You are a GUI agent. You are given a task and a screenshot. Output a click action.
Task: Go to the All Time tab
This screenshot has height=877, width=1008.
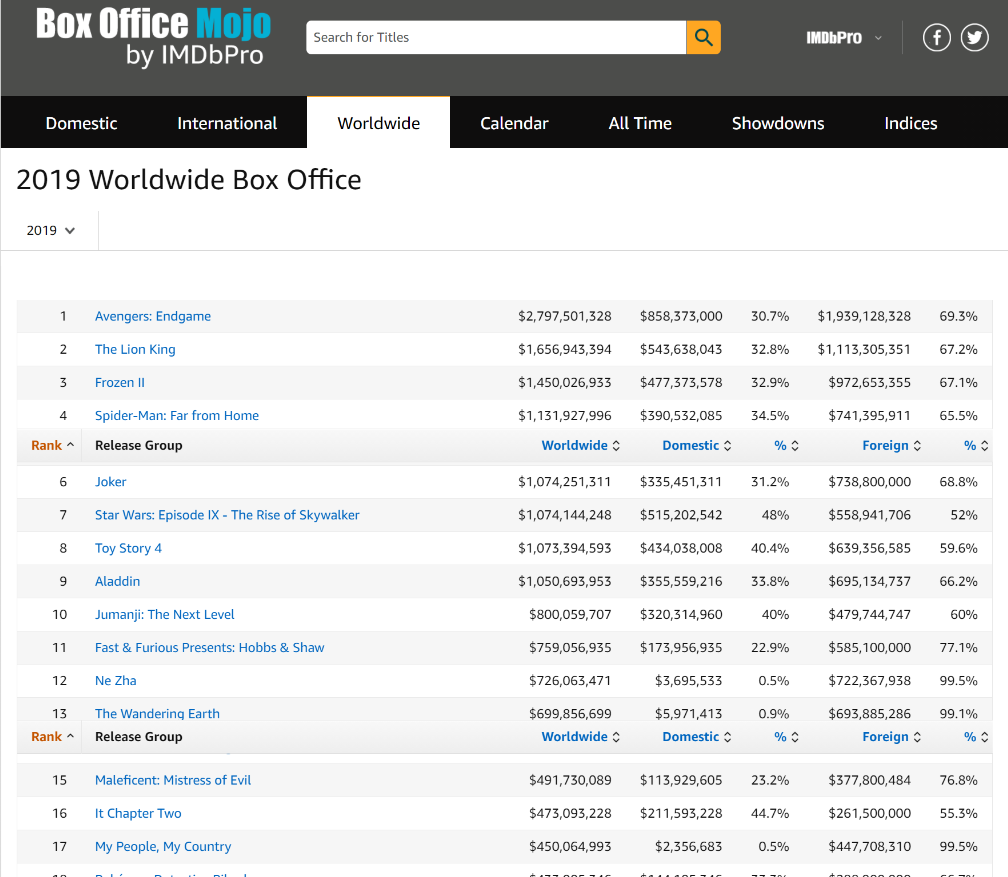pos(640,123)
